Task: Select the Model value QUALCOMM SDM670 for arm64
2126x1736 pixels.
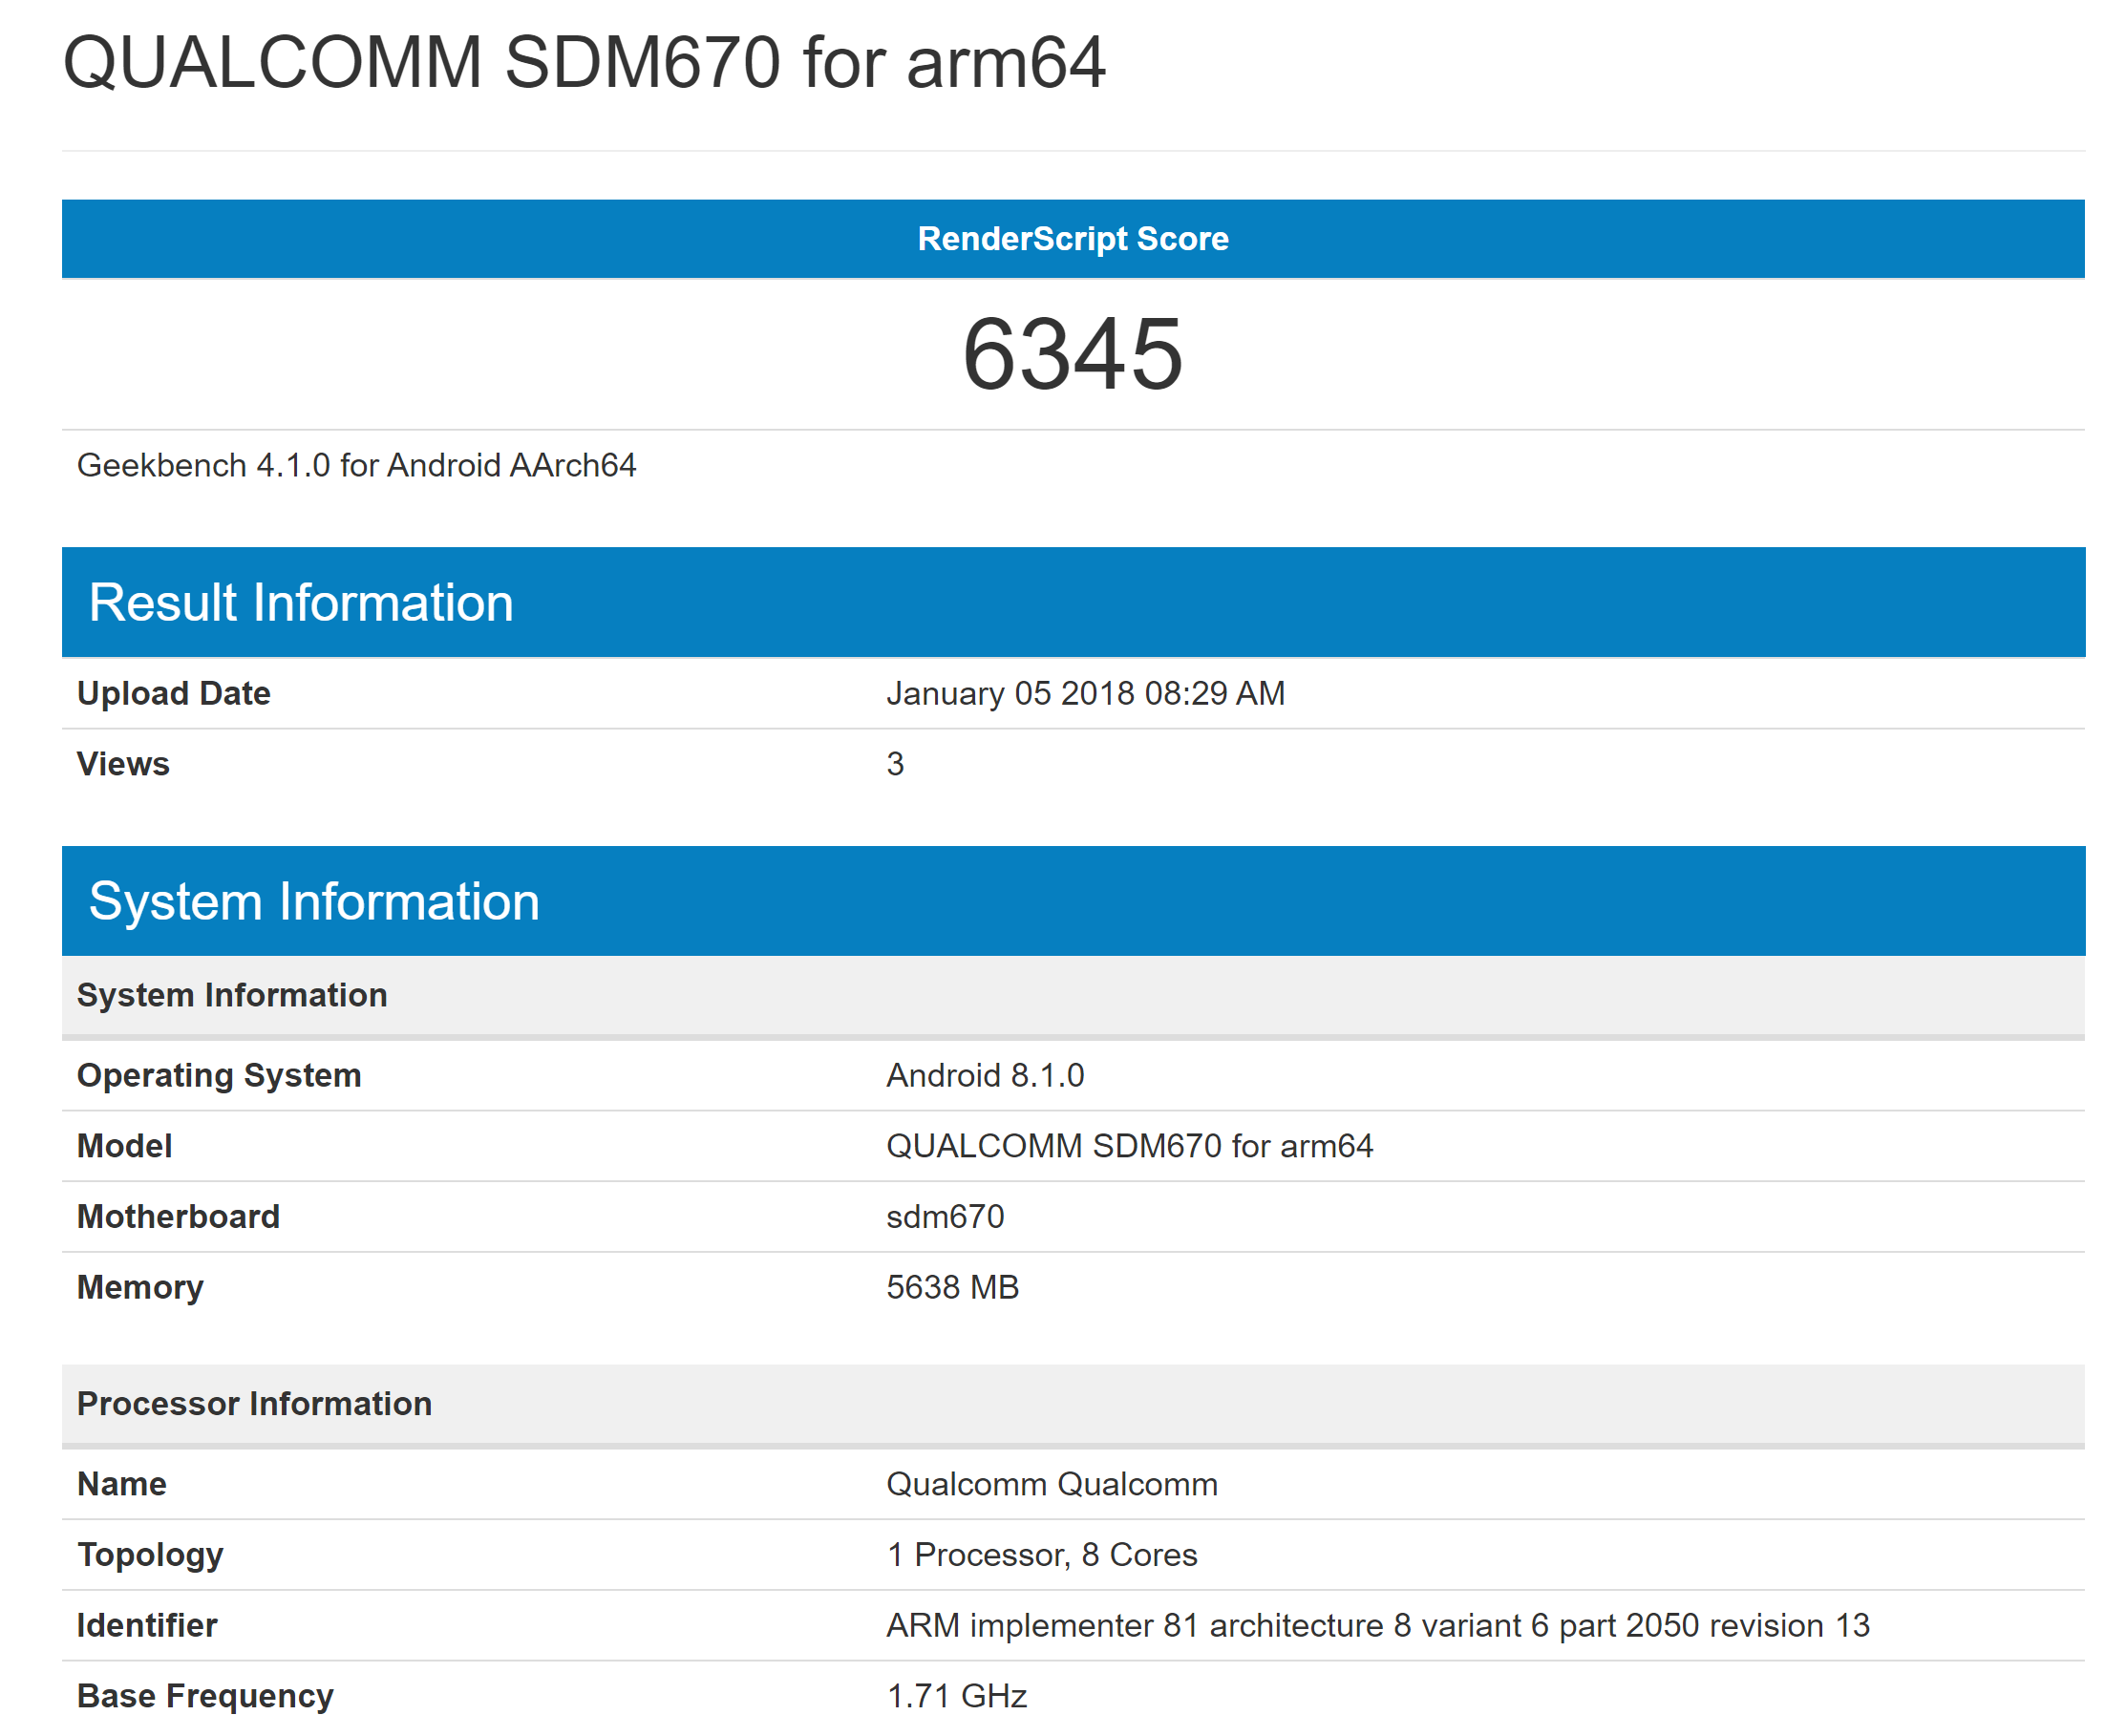Action: 1129,1146
